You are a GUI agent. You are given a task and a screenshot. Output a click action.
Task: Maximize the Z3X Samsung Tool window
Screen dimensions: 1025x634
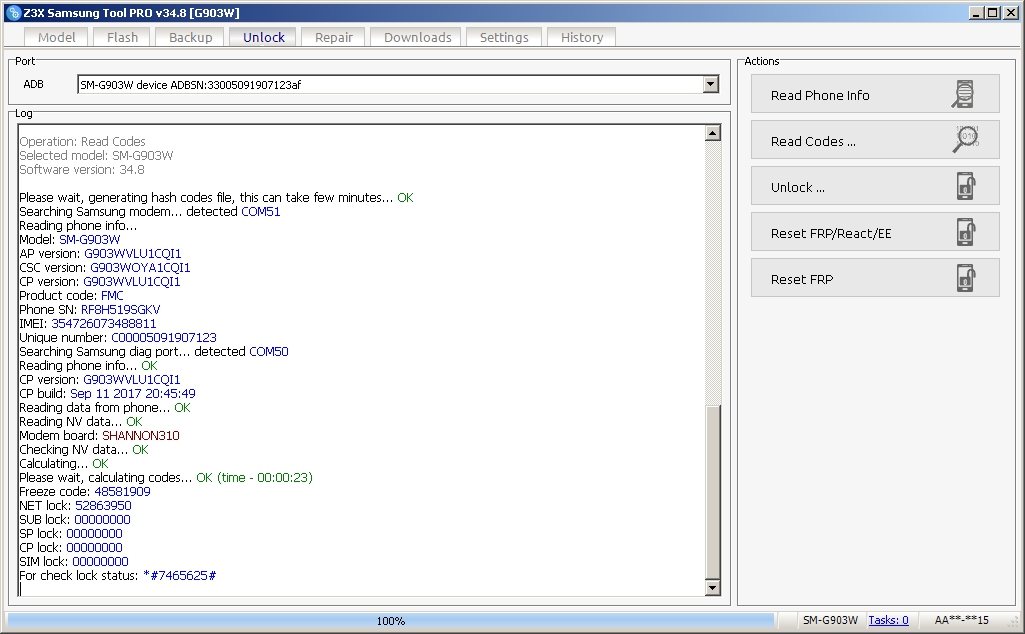coord(992,13)
